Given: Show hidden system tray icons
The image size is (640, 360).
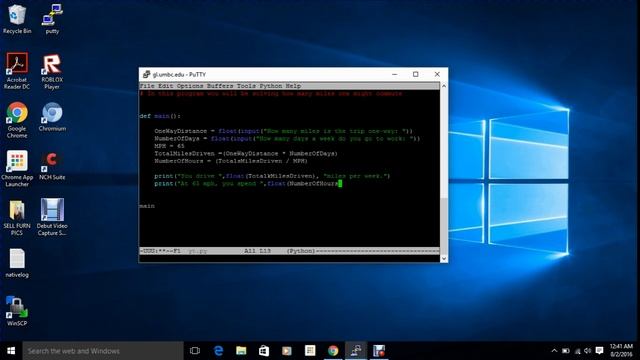Looking at the screenshot, I should tap(554, 351).
